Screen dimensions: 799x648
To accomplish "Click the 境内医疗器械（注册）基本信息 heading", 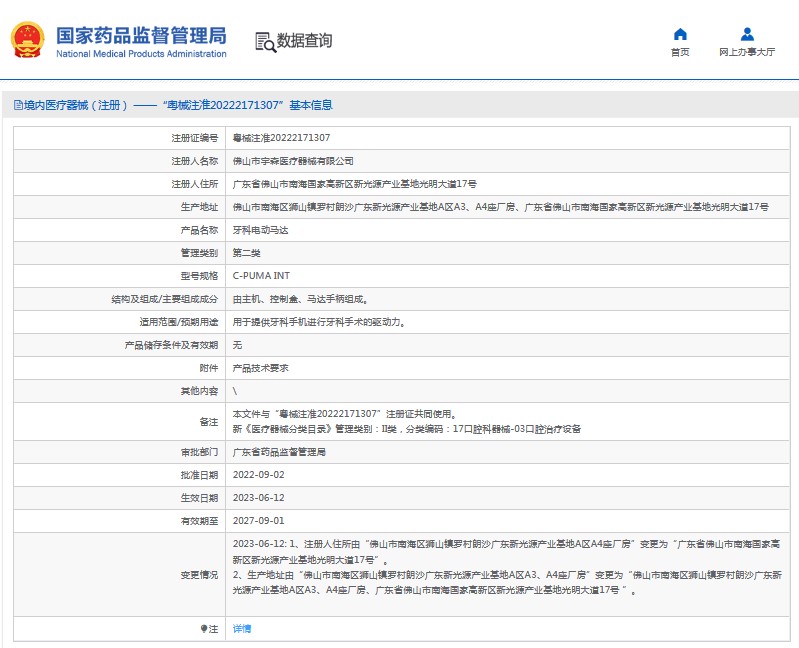I will tap(173, 105).
